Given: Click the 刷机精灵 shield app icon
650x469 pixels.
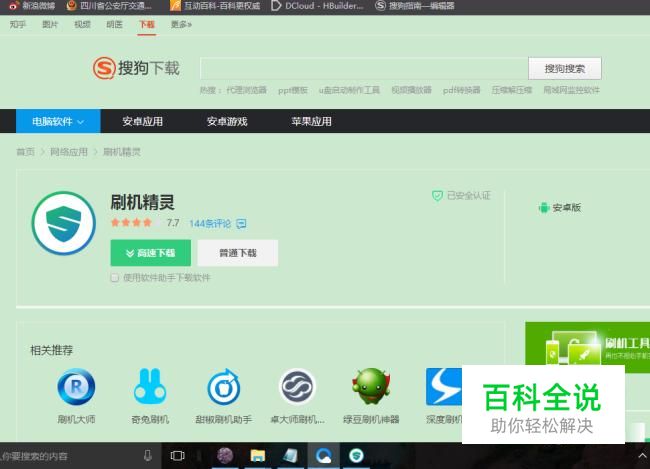Looking at the screenshot, I should coord(64,223).
